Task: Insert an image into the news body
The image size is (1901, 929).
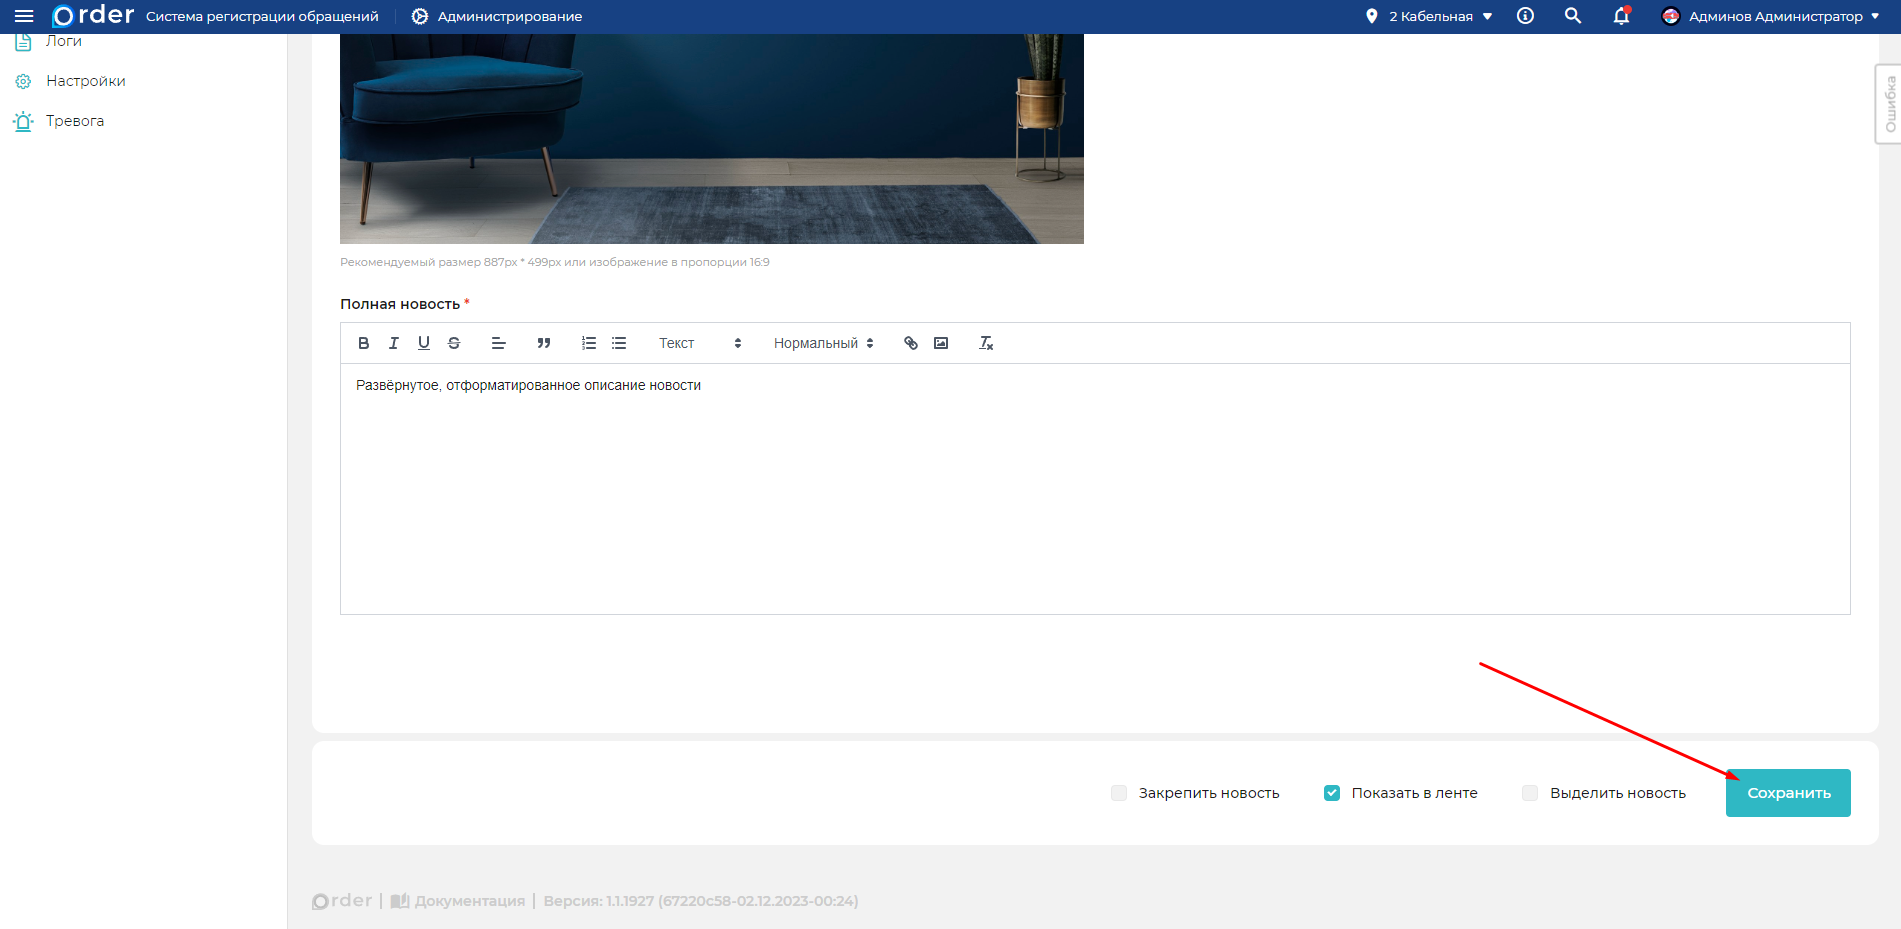Action: (x=941, y=343)
